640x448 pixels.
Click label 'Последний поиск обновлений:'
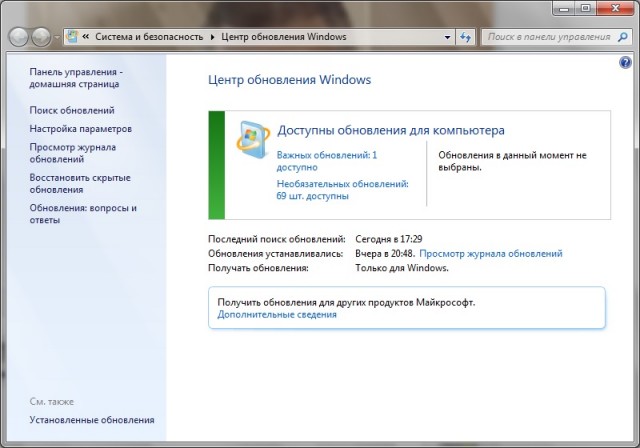click(x=277, y=239)
